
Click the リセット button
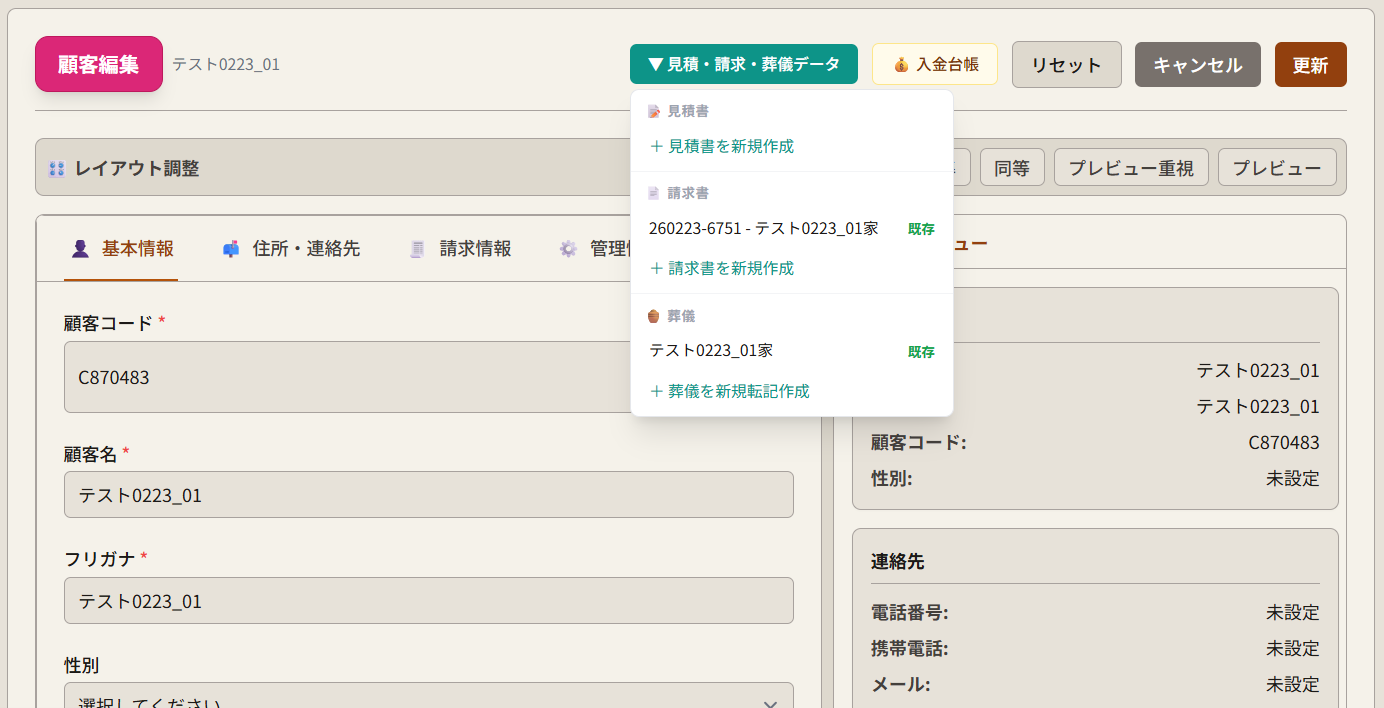pyautogui.click(x=1066, y=65)
